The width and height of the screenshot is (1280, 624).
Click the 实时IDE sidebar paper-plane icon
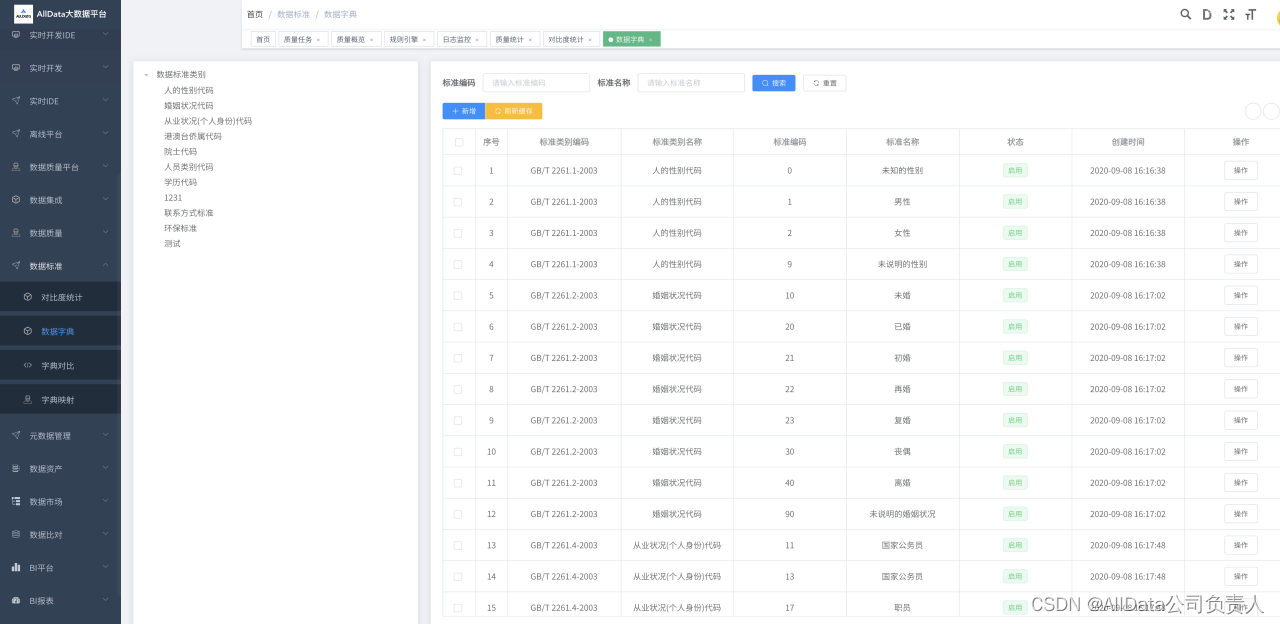pos(16,101)
